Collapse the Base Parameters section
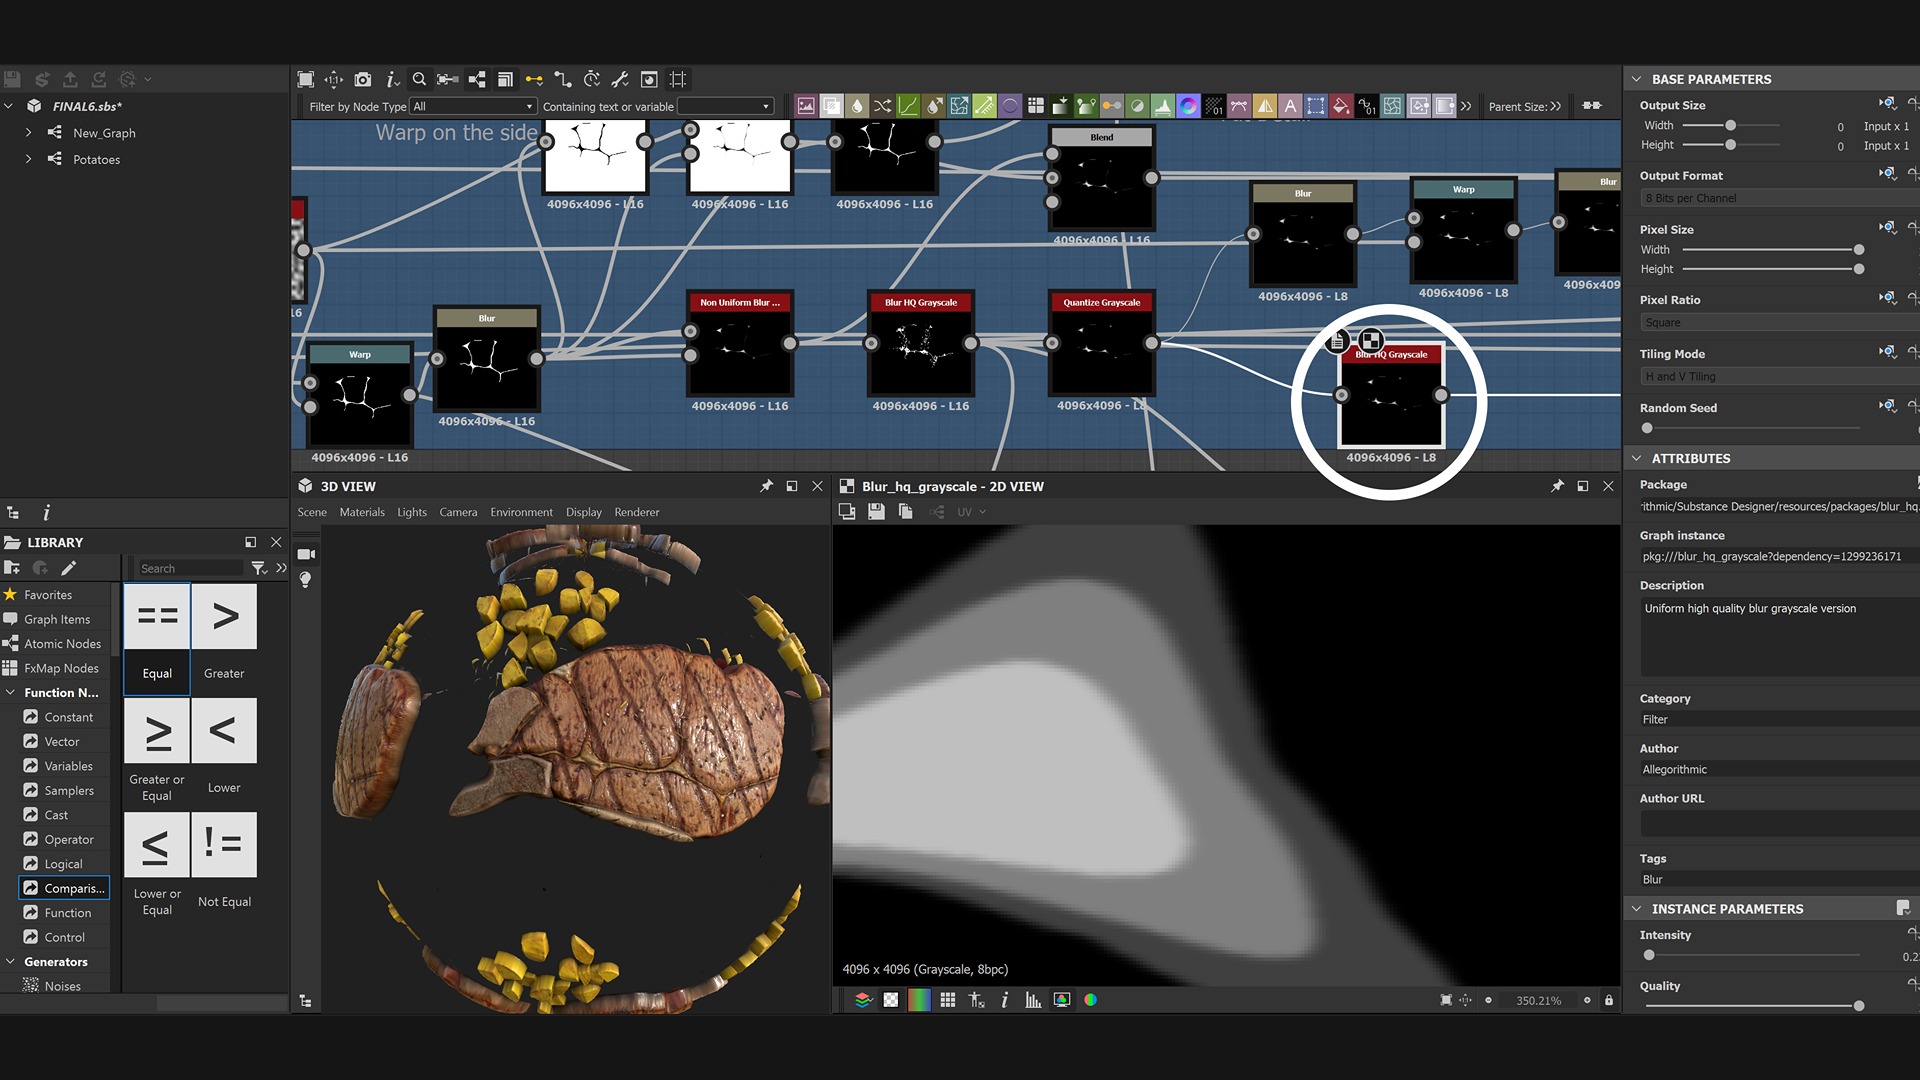The width and height of the screenshot is (1920, 1080). tap(1637, 79)
